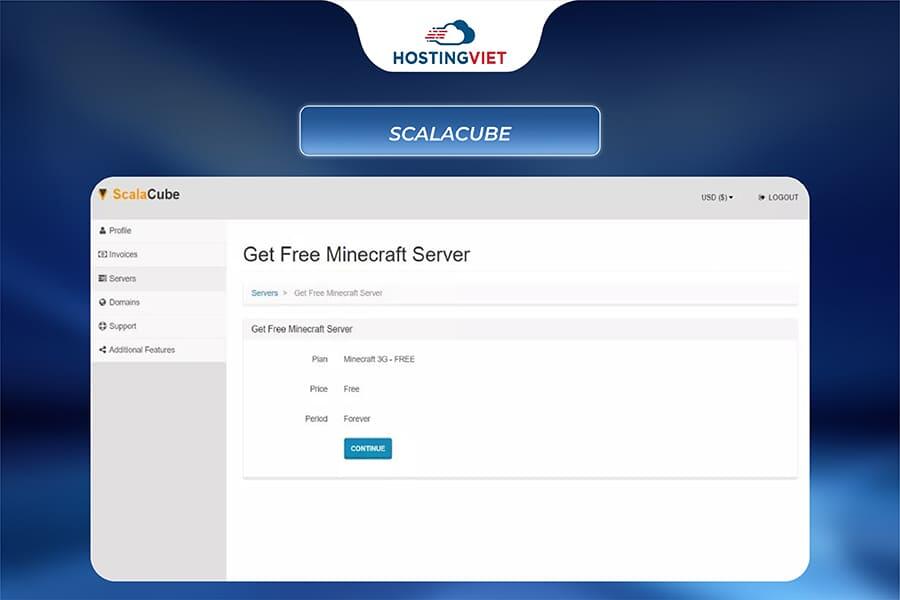Viewport: 900px width, 600px height.
Task: Open the Profile menu item
Action: coord(120,231)
